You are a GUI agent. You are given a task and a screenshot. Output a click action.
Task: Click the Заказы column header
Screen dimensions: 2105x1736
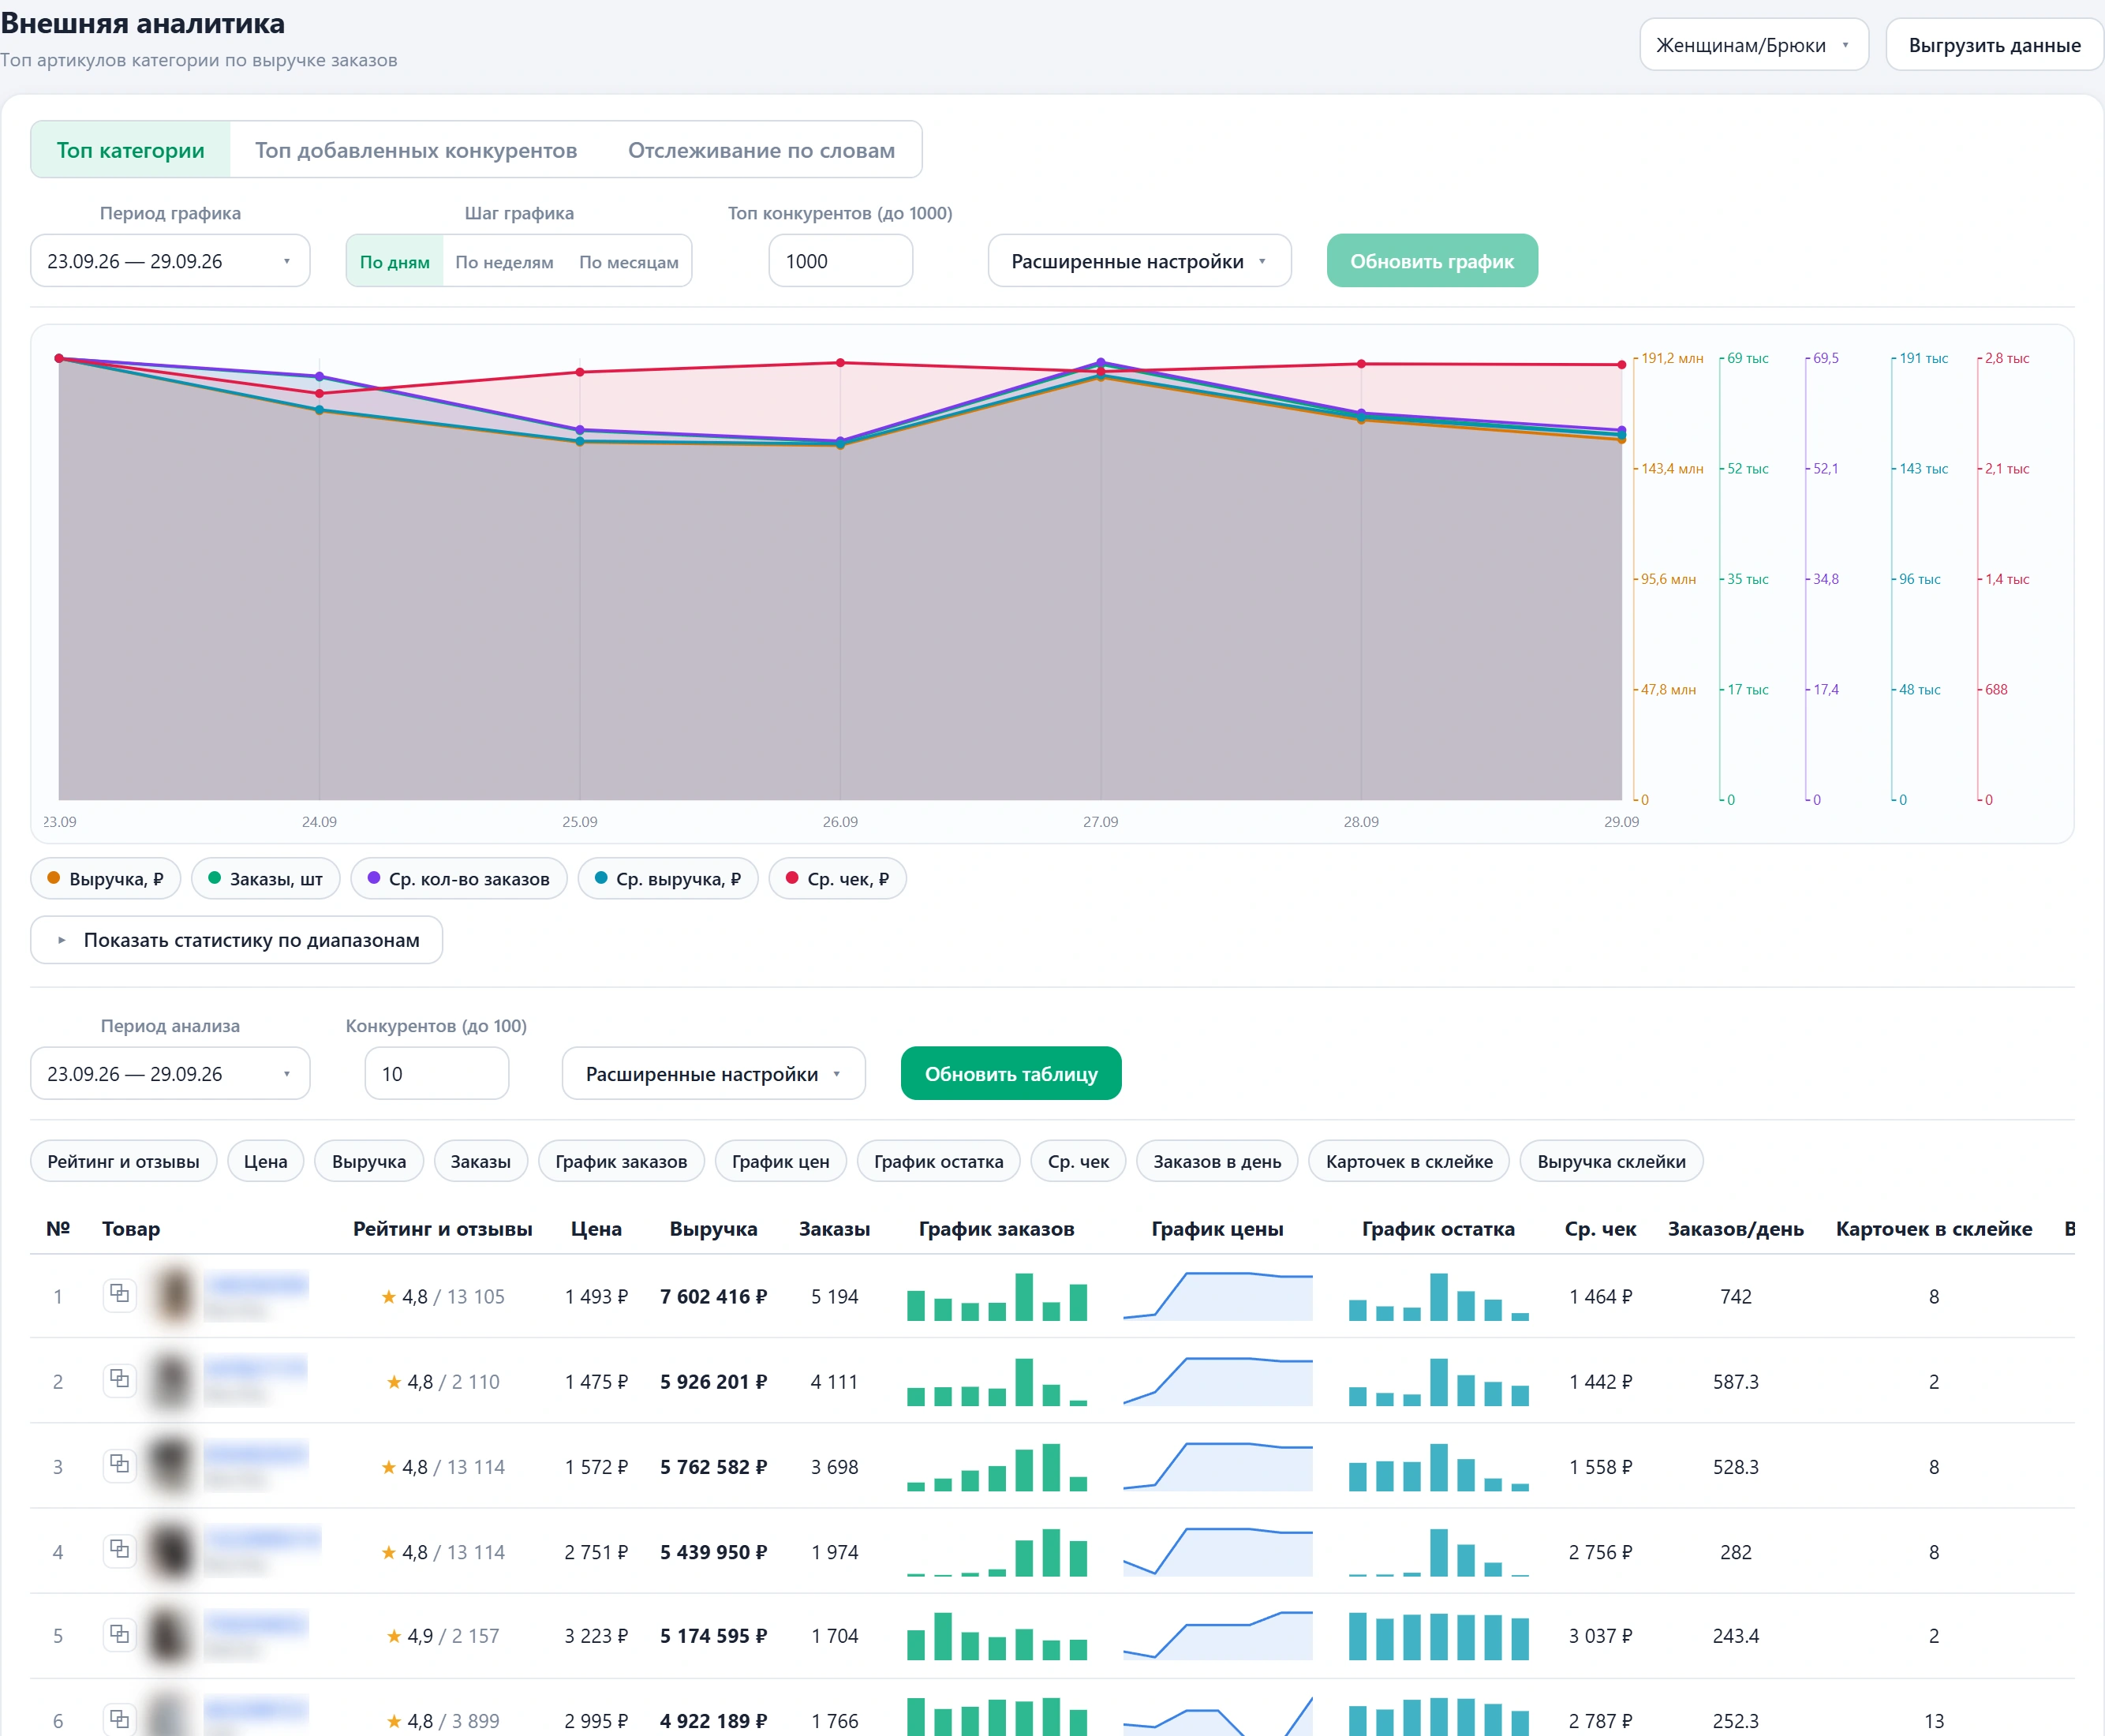[x=834, y=1228]
